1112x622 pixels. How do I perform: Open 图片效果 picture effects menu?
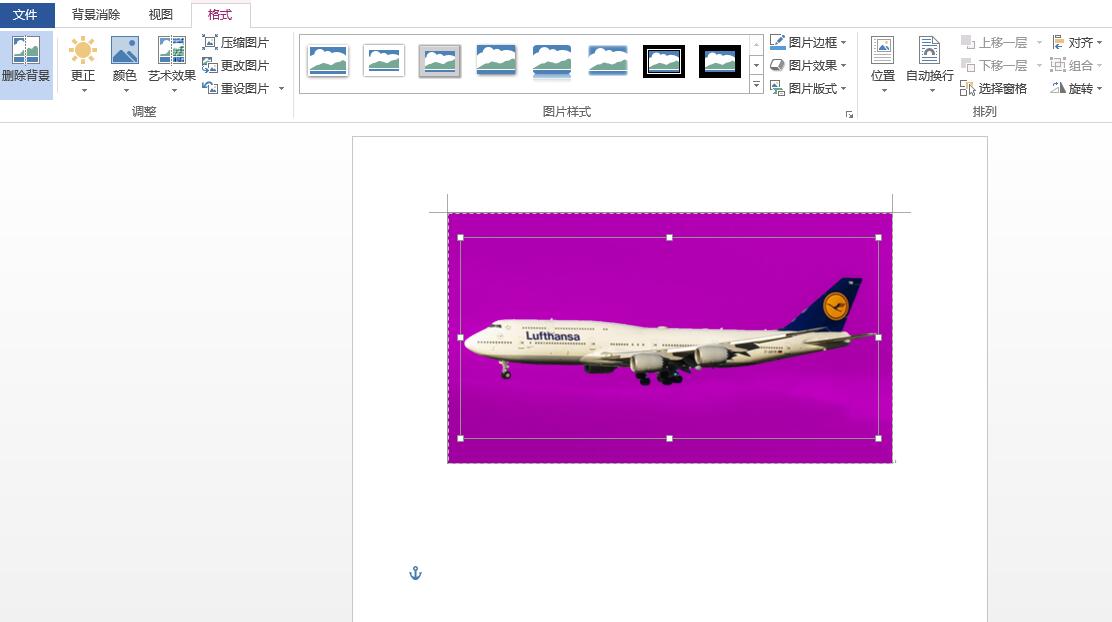808,65
